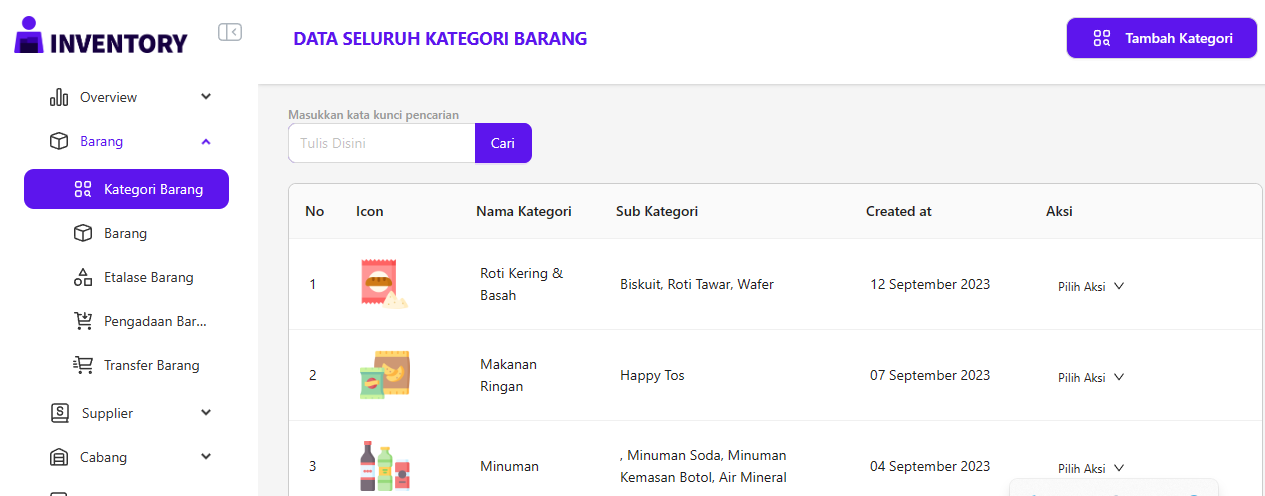Open the Barang submenu item
Viewport: 1265px width, 496px height.
click(125, 233)
